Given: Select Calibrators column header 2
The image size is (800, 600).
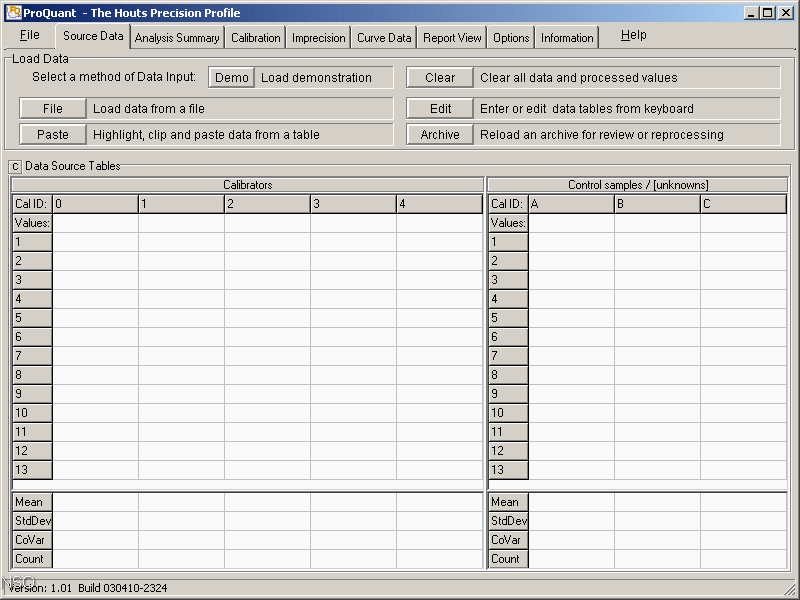Looking at the screenshot, I should pos(267,204).
